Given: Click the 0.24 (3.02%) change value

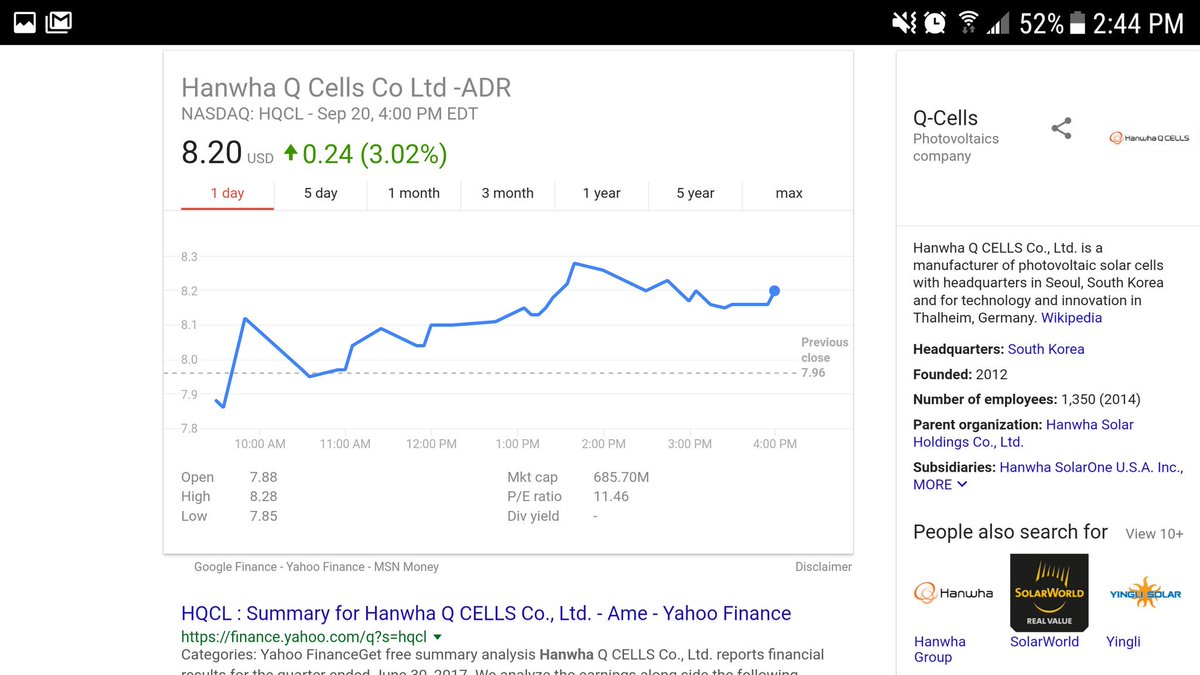Looking at the screenshot, I should pyautogui.click(x=375, y=154).
